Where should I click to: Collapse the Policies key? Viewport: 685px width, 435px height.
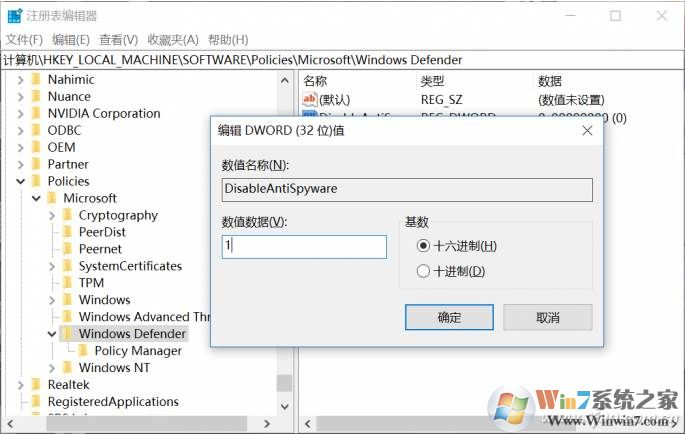pyautogui.click(x=21, y=181)
